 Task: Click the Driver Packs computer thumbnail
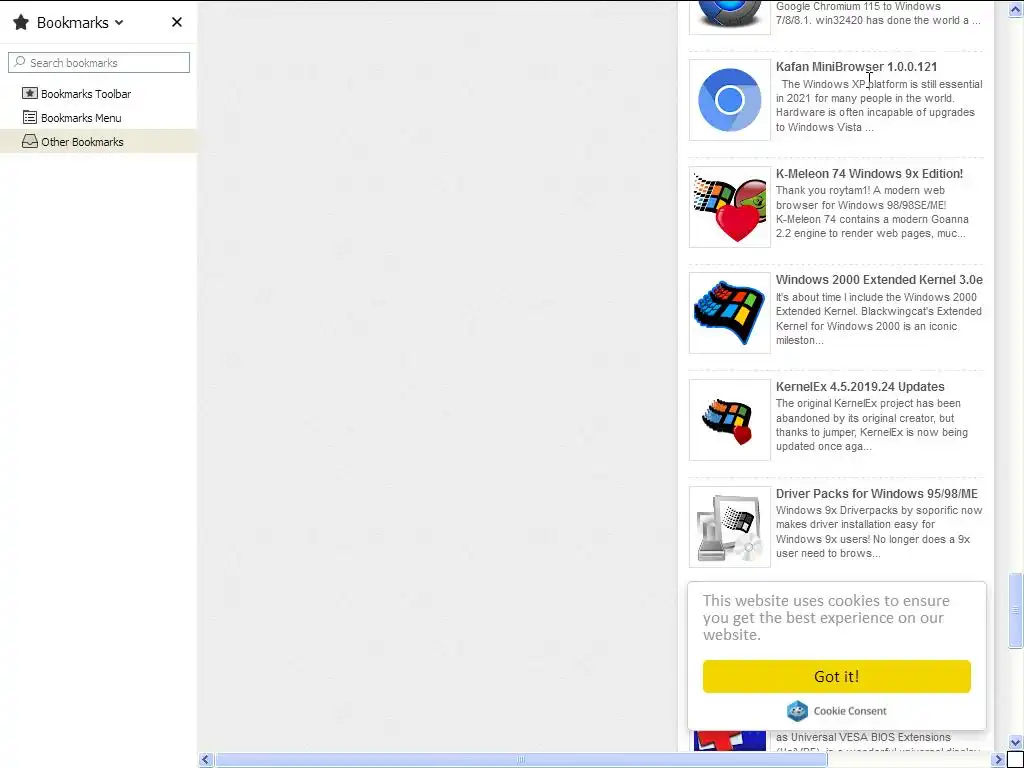[729, 527]
